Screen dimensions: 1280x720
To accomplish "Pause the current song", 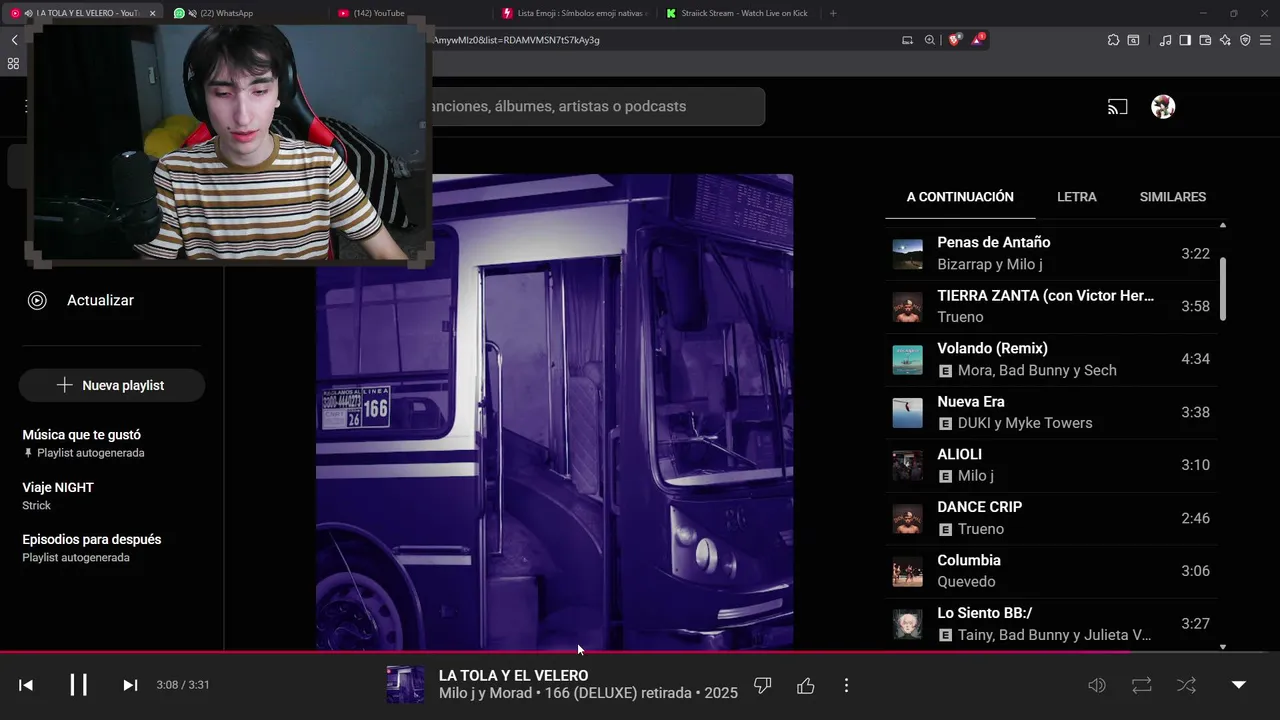I will [78, 685].
